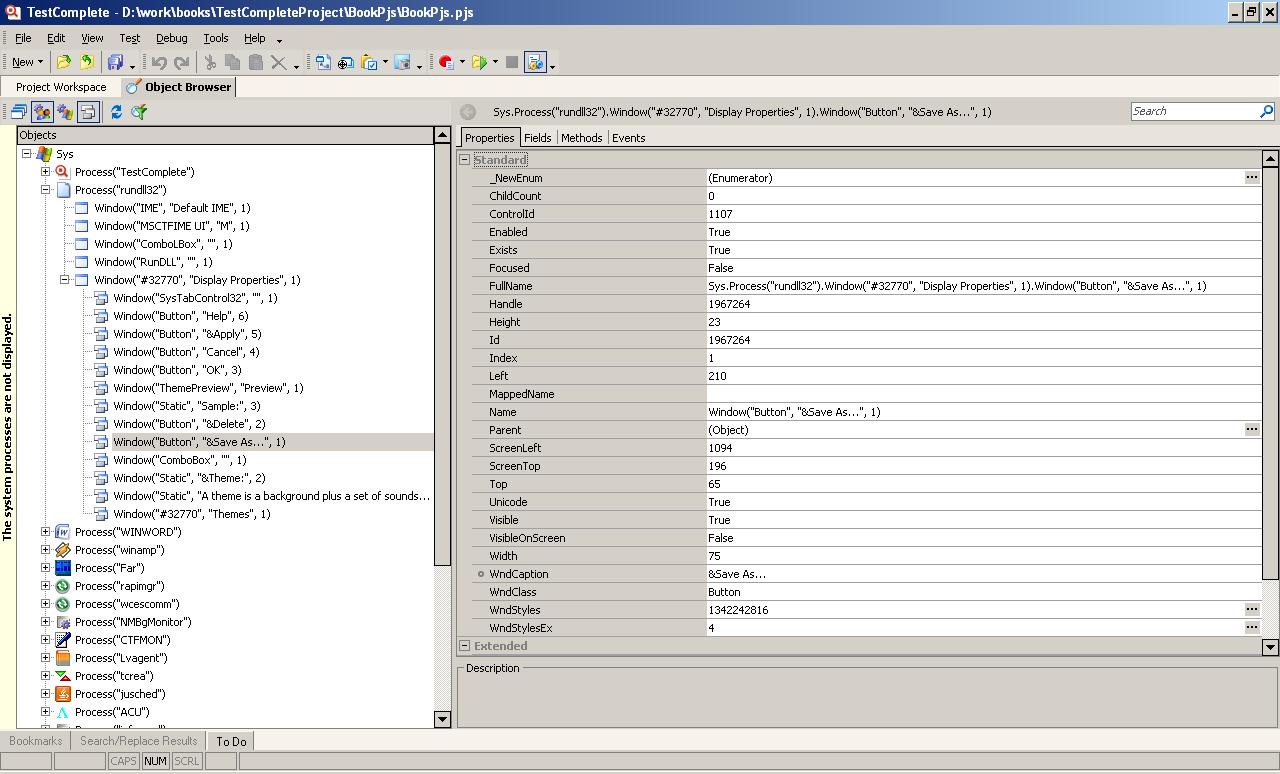Switch to the Methods tab
Image resolution: width=1280 pixels, height=774 pixels.
click(x=581, y=138)
